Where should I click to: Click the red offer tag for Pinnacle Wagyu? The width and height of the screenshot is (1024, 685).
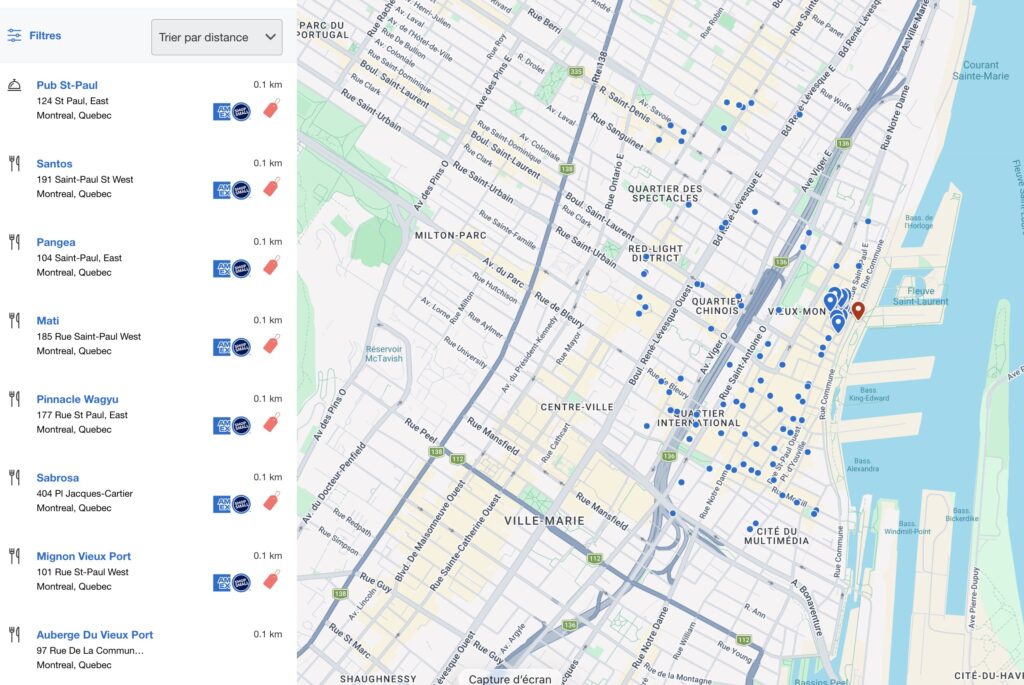271,422
